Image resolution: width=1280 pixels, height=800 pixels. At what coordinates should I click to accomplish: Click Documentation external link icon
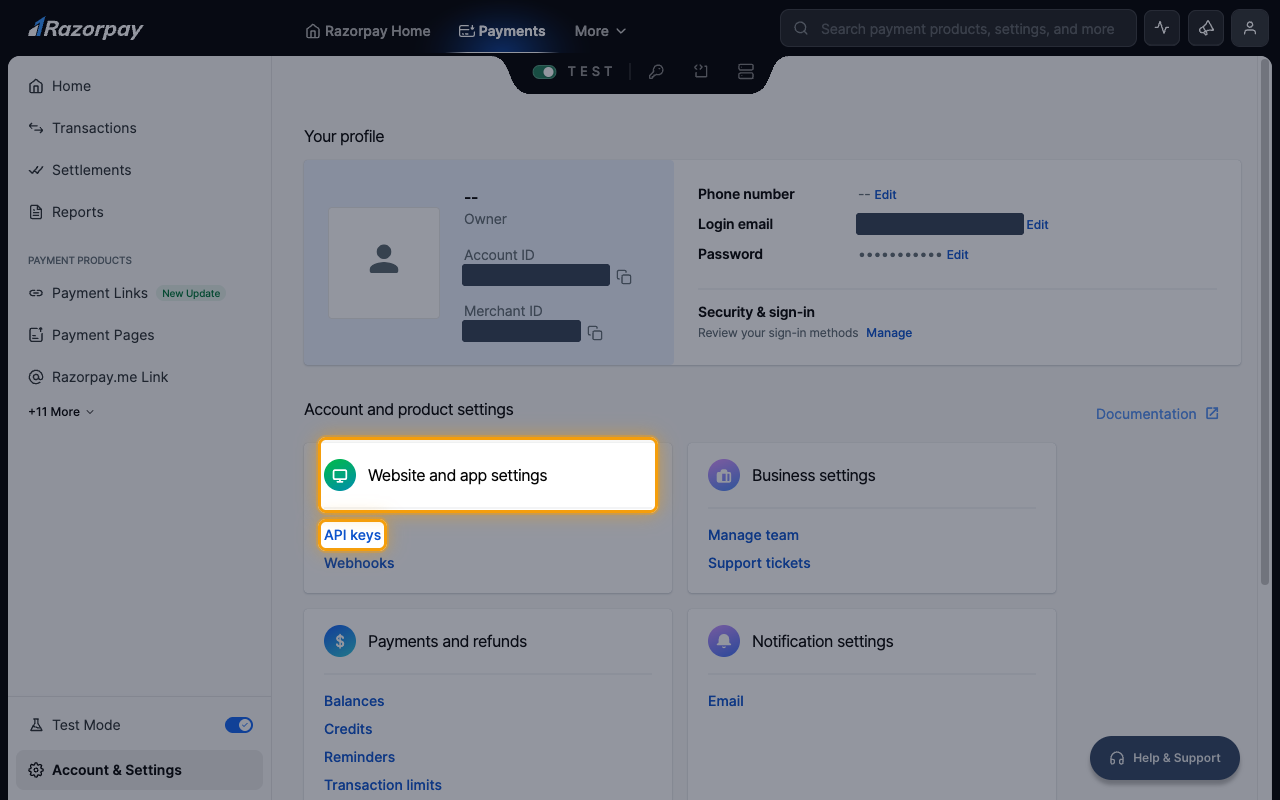[x=1212, y=413]
